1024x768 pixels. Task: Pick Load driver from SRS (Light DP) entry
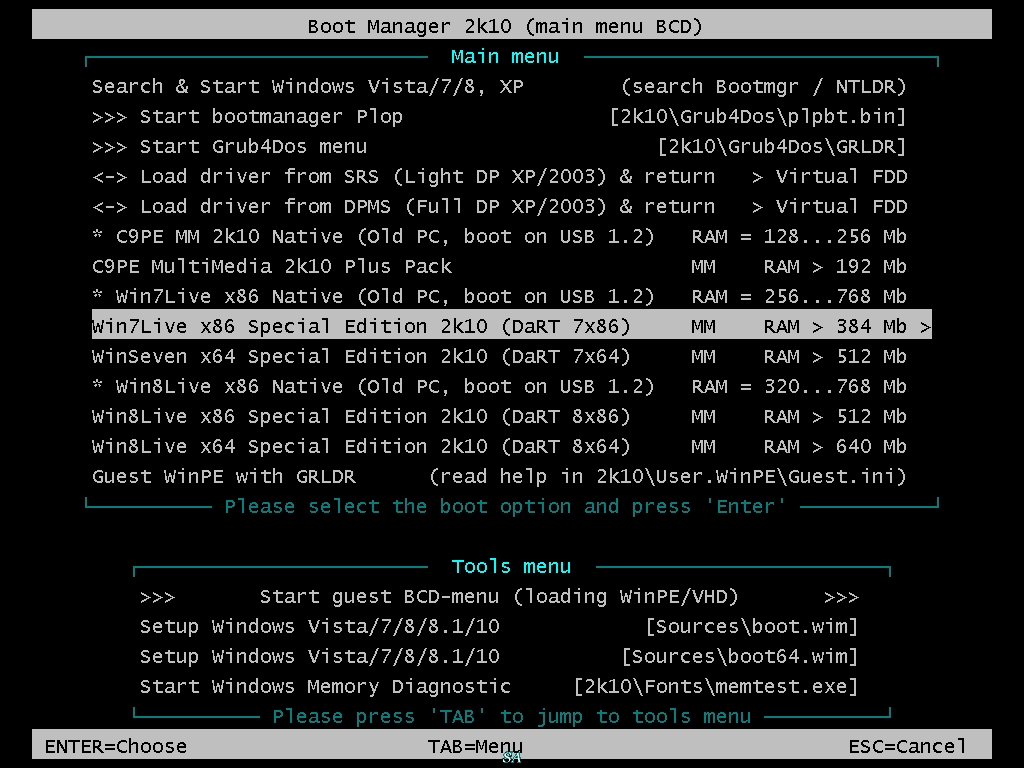pos(500,177)
